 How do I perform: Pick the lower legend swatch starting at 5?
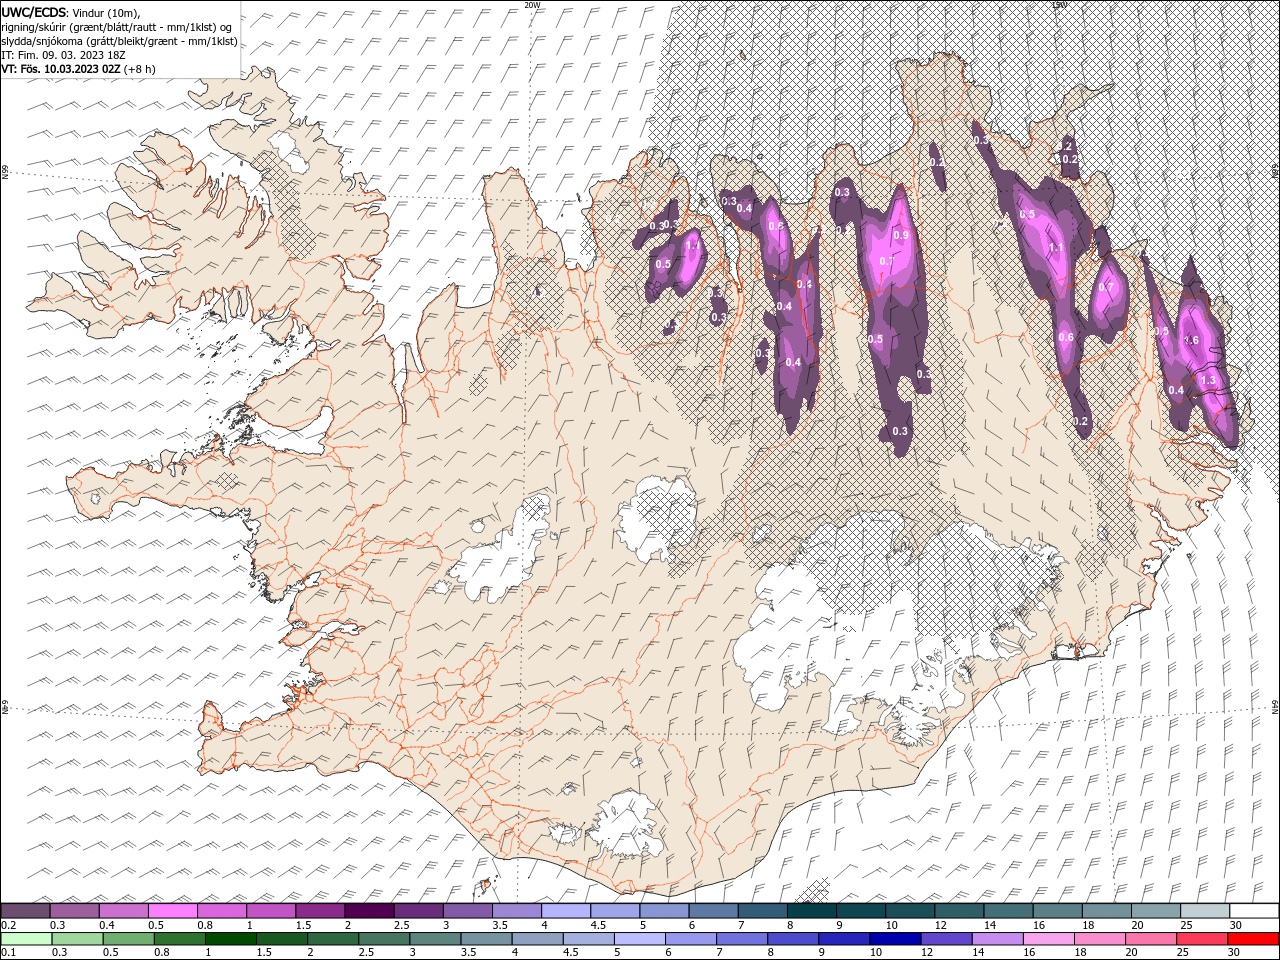tap(640, 939)
